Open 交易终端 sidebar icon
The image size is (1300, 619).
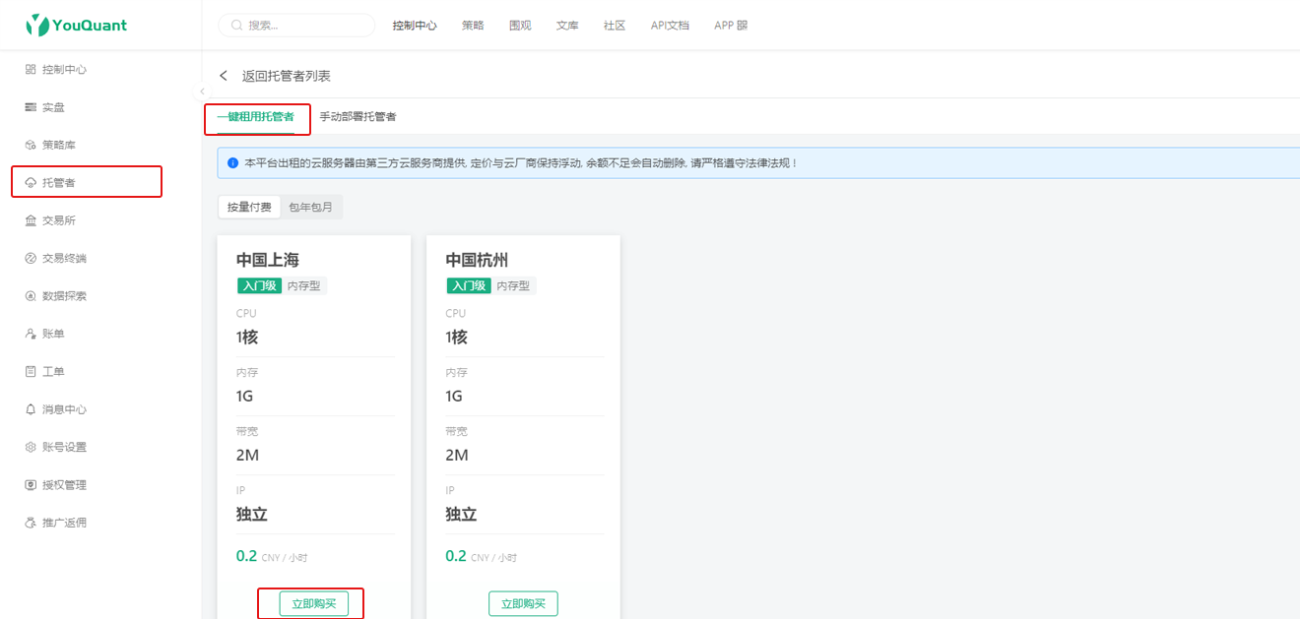point(30,258)
